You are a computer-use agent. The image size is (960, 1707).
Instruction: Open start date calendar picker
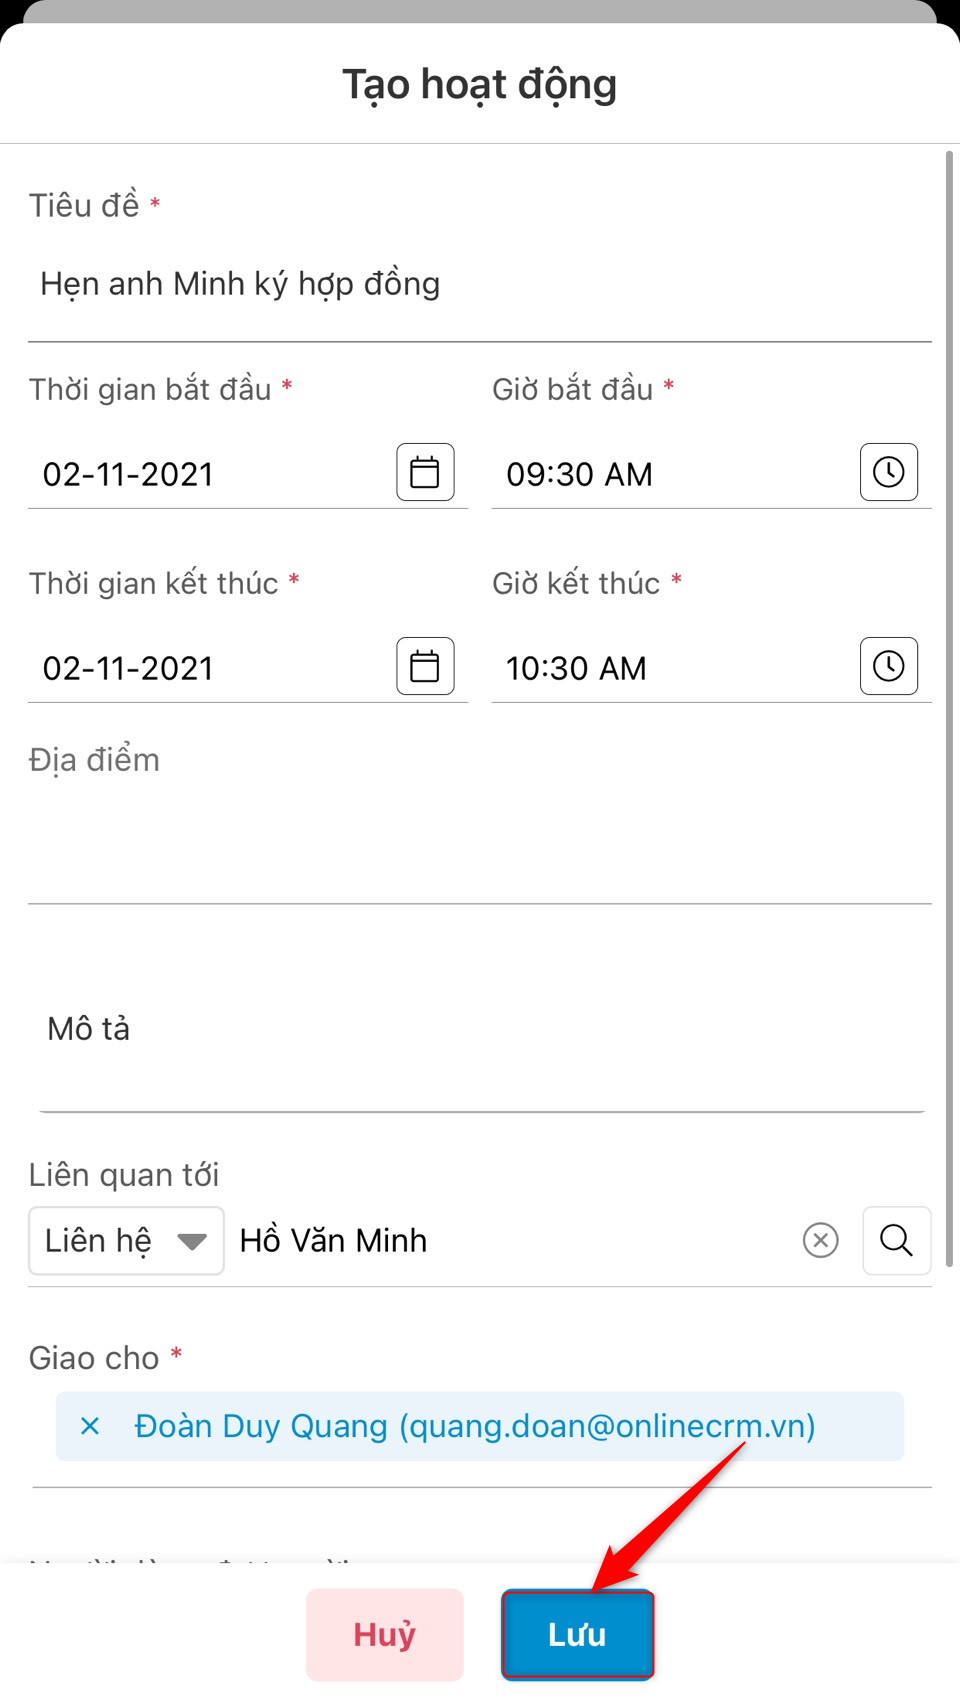coord(425,472)
